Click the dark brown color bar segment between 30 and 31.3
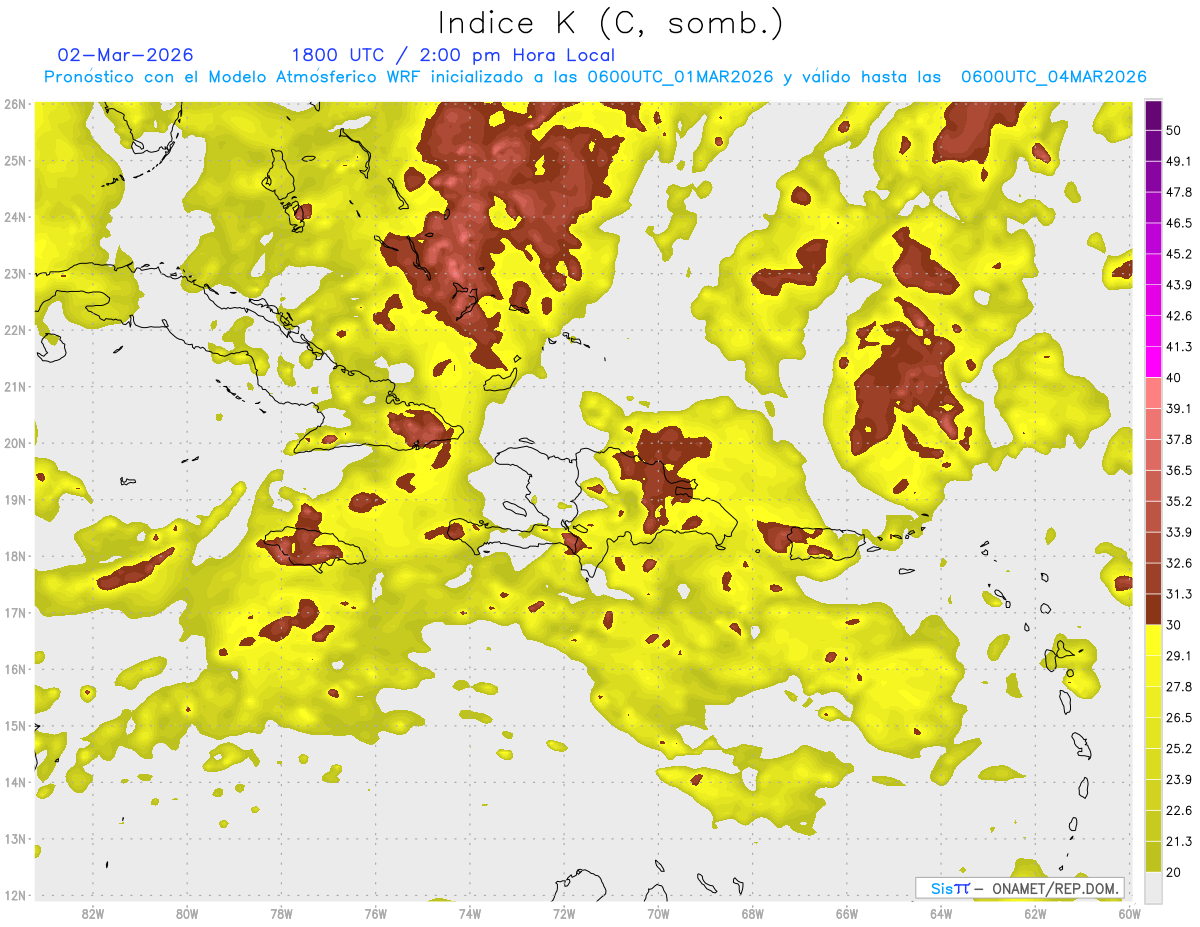Screen dimensions: 1200x927 tap(1153, 609)
